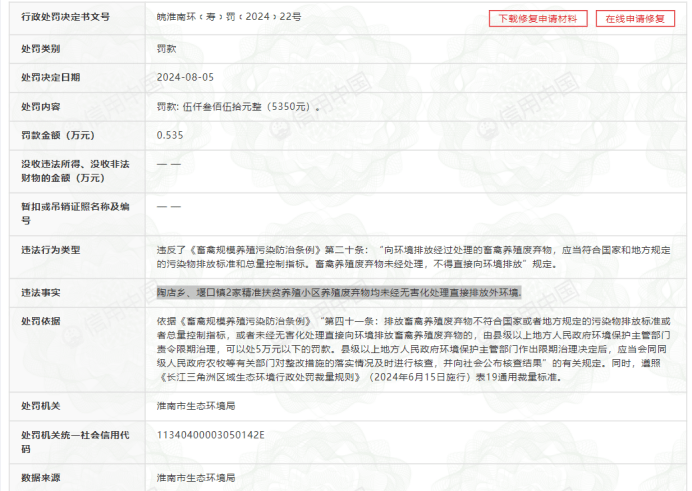The width and height of the screenshot is (692, 491).
Task: Select credit code 11340400003050142E
Action: (x=211, y=435)
